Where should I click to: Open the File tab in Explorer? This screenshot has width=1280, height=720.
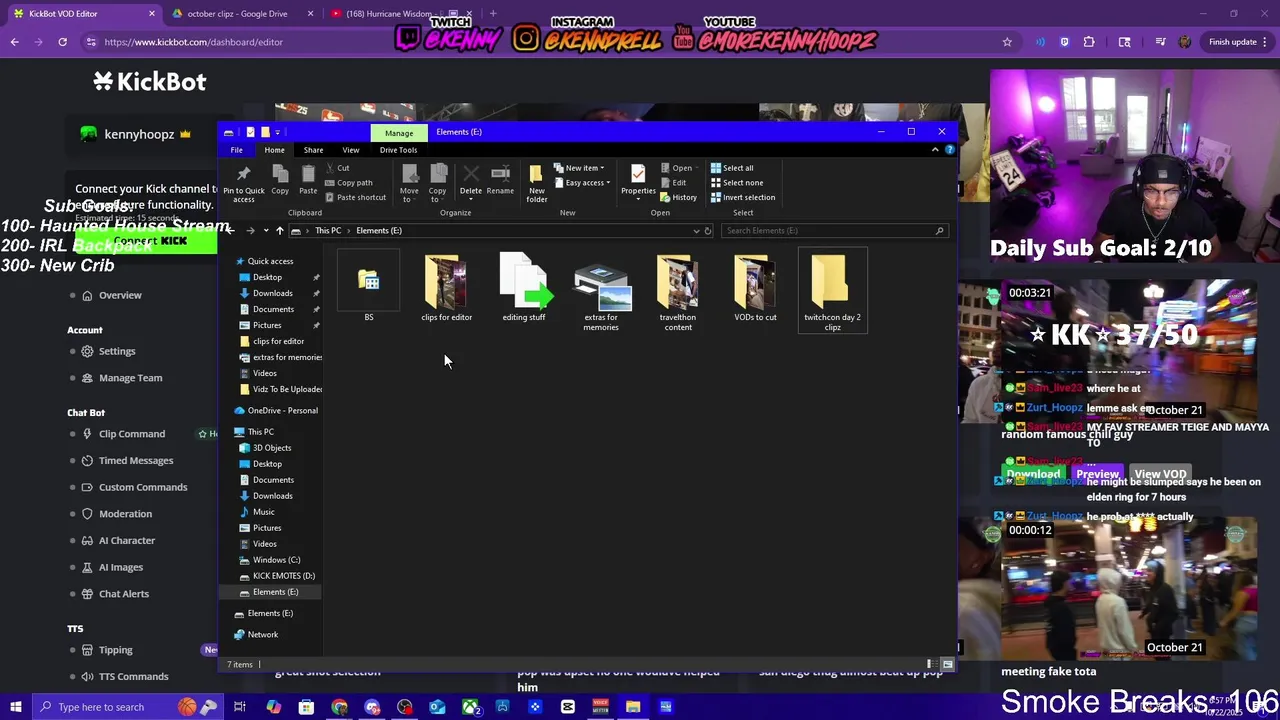click(237, 150)
